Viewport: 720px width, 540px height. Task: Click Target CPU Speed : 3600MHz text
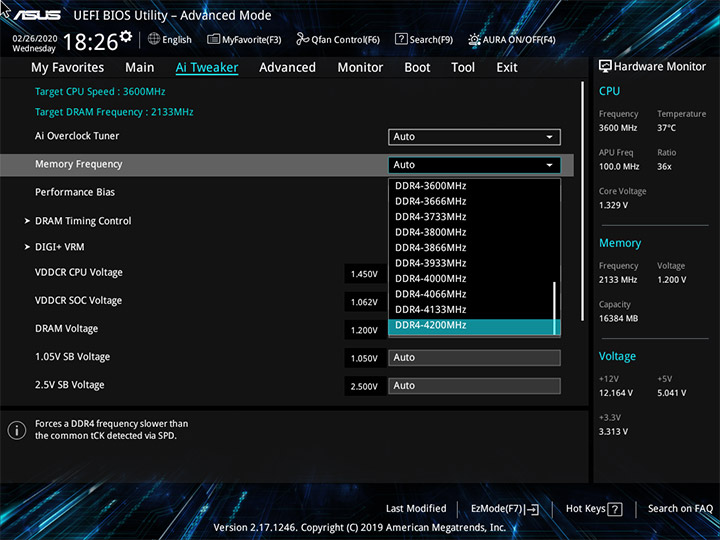click(100, 91)
